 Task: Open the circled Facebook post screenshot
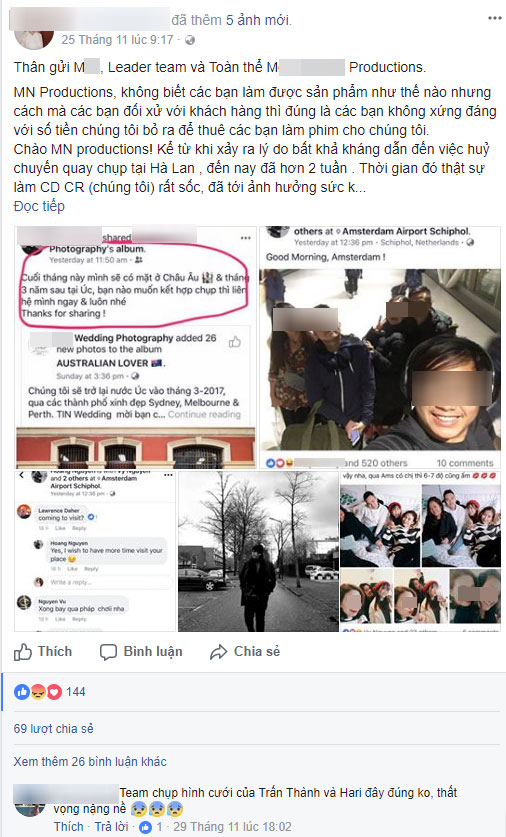[136, 348]
